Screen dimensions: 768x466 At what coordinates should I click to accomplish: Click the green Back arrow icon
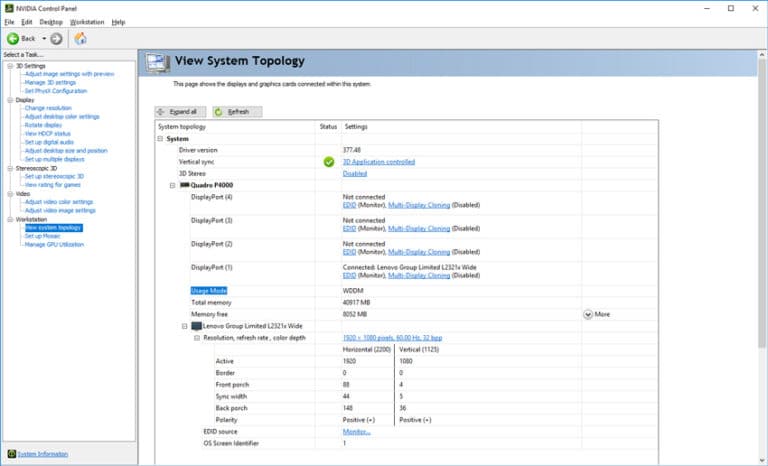coord(13,39)
